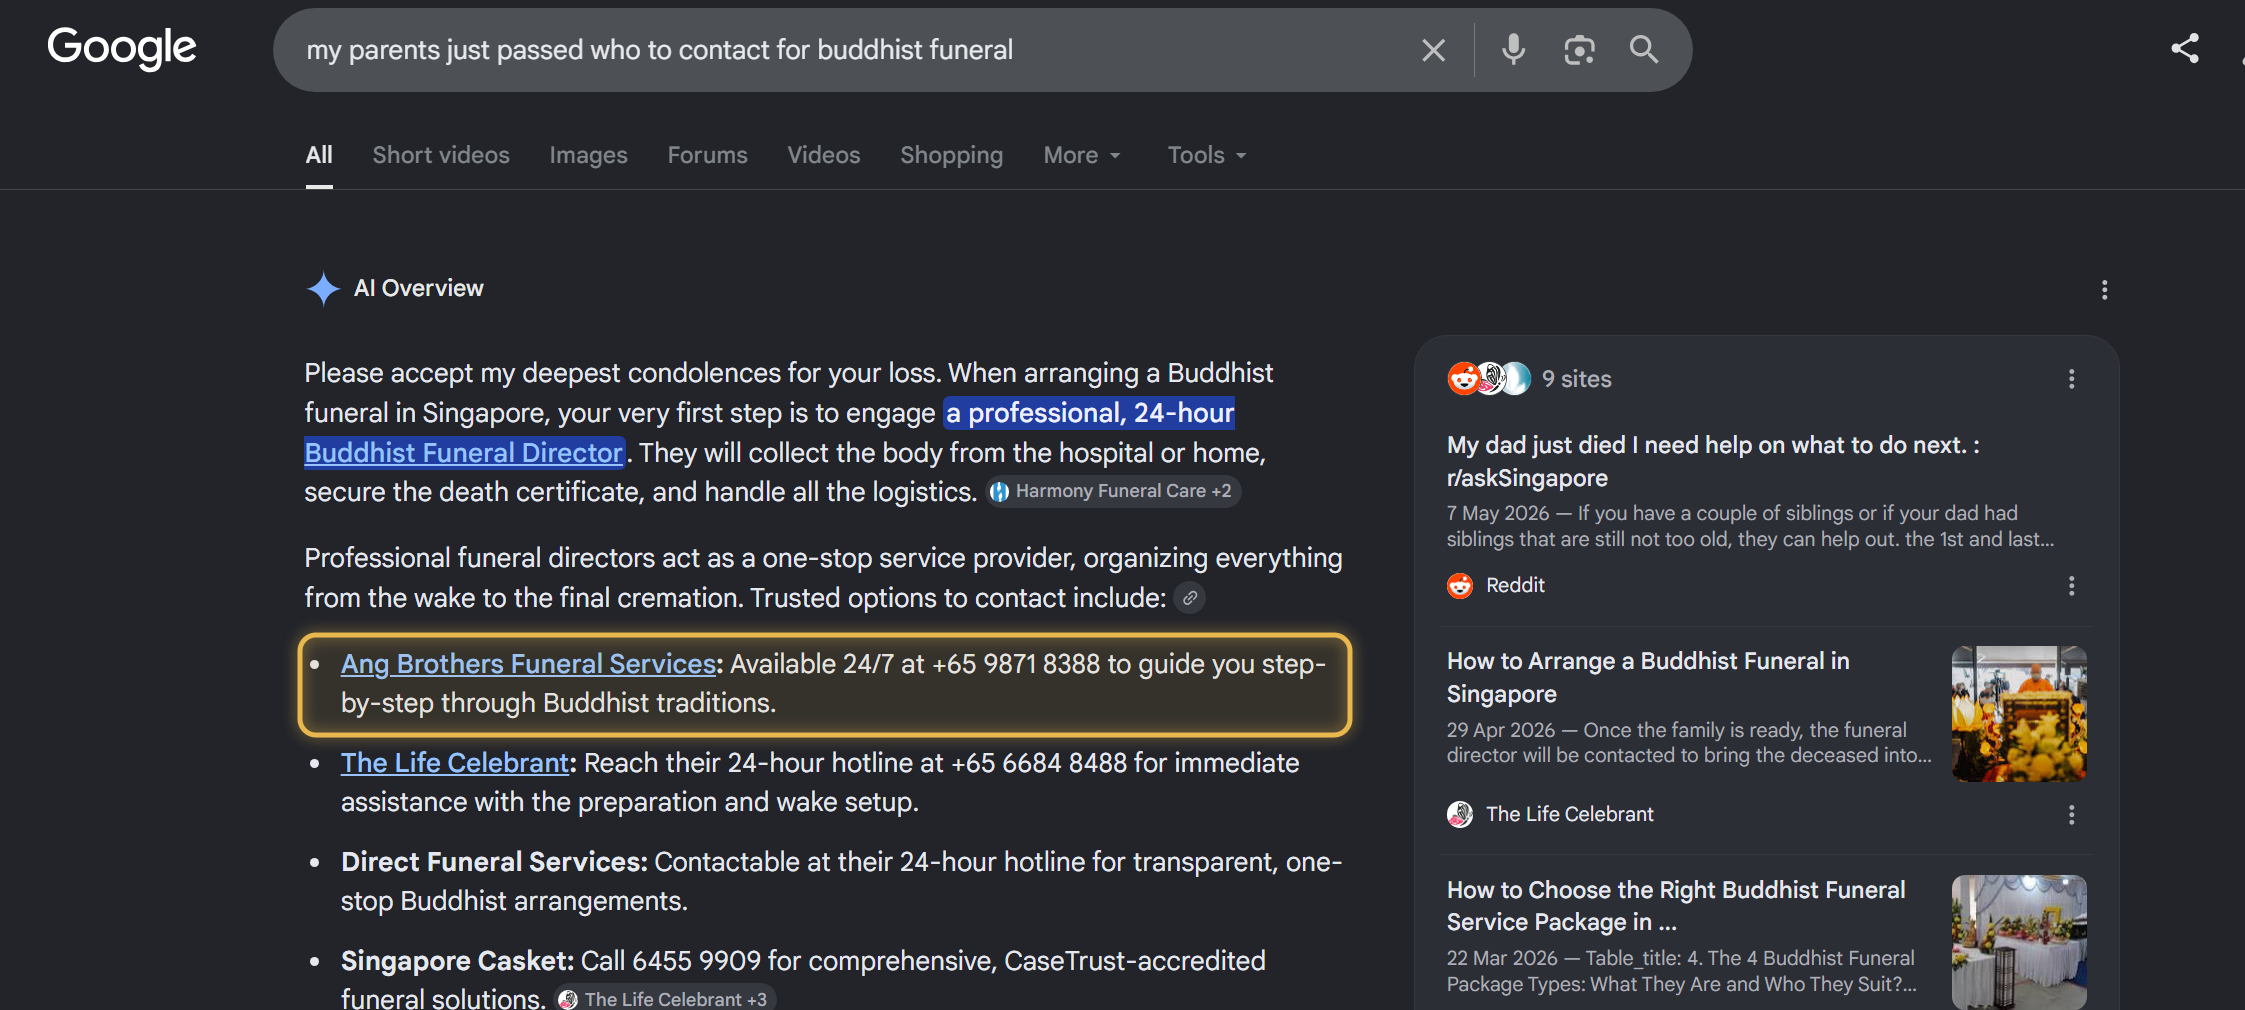
Task: Switch to Short videos tab
Action: pyautogui.click(x=441, y=155)
